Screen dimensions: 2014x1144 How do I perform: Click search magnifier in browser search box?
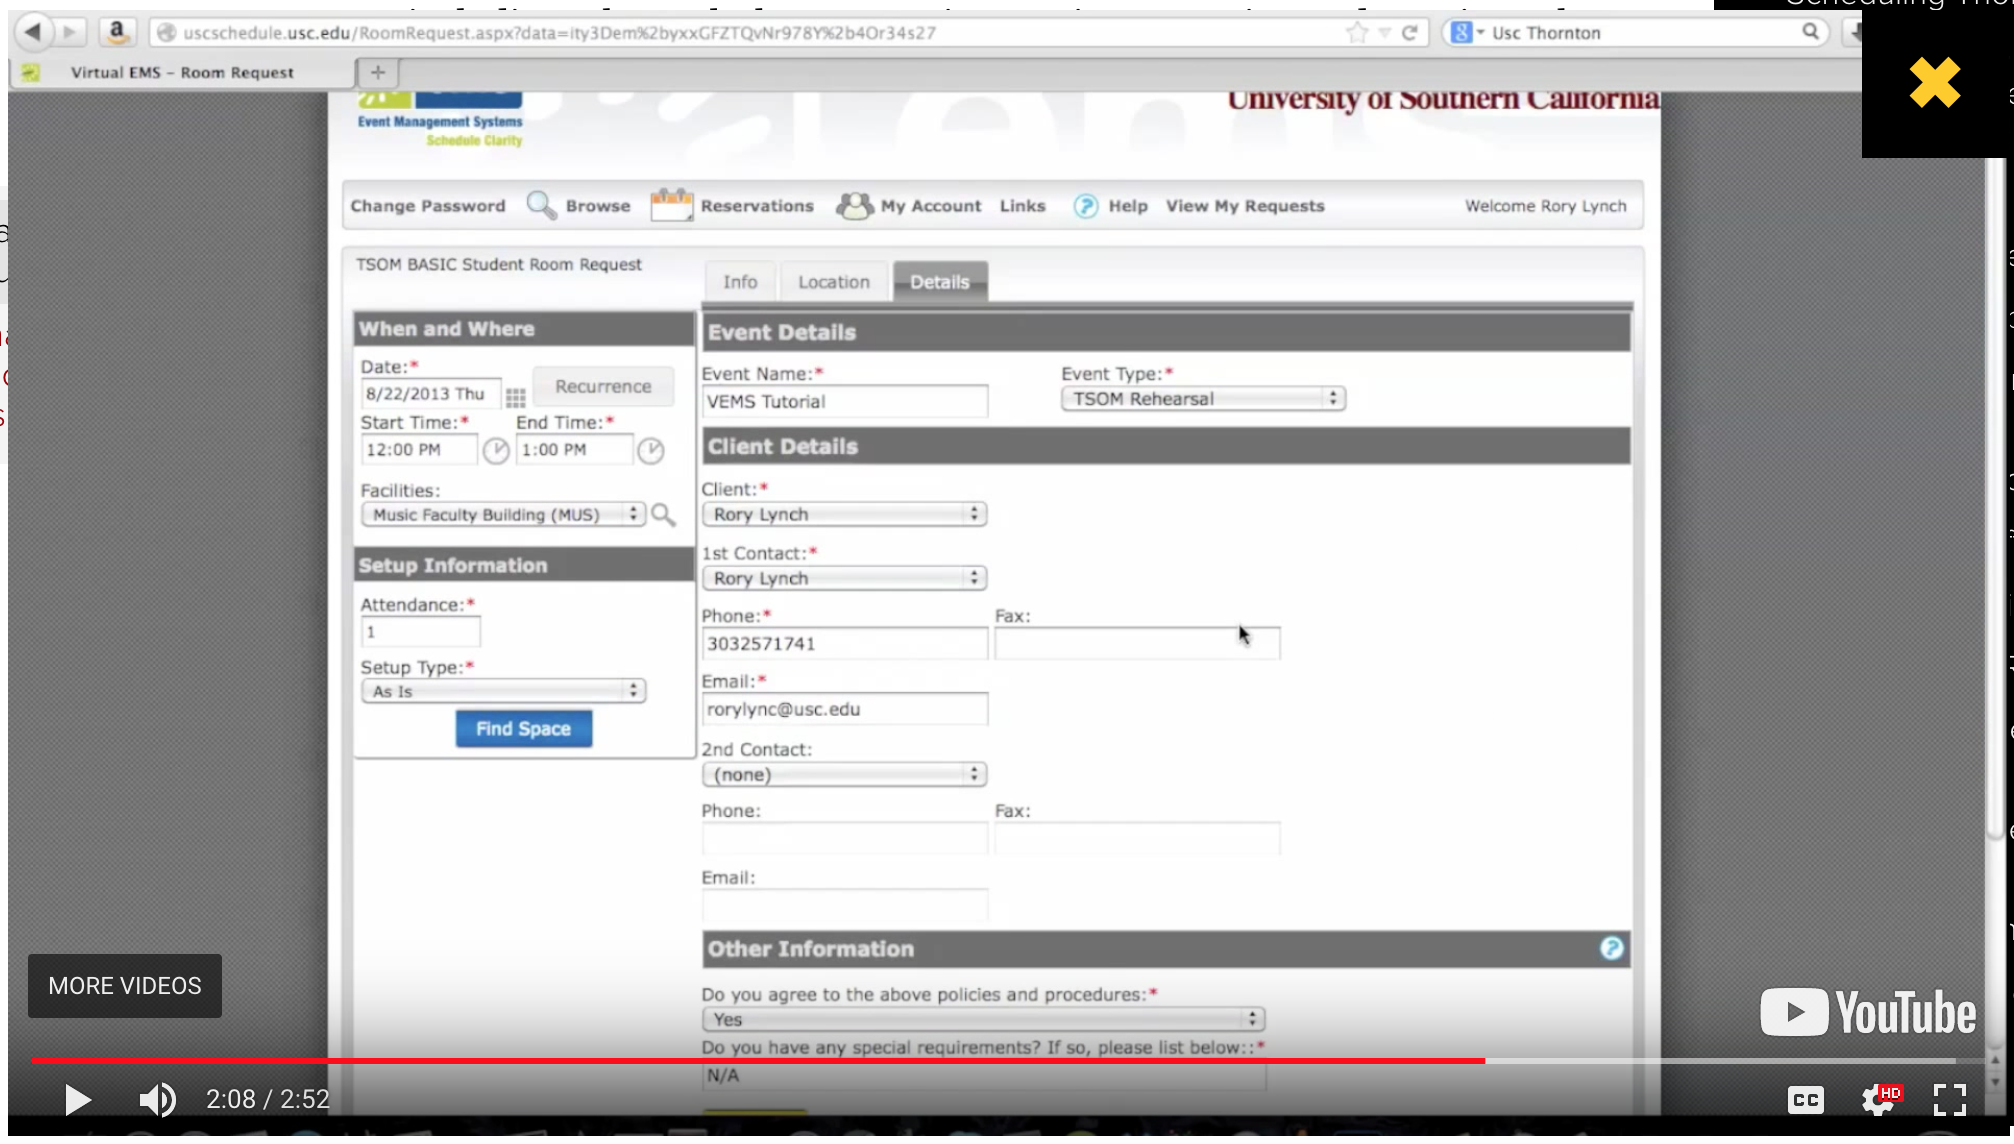pyautogui.click(x=1811, y=32)
